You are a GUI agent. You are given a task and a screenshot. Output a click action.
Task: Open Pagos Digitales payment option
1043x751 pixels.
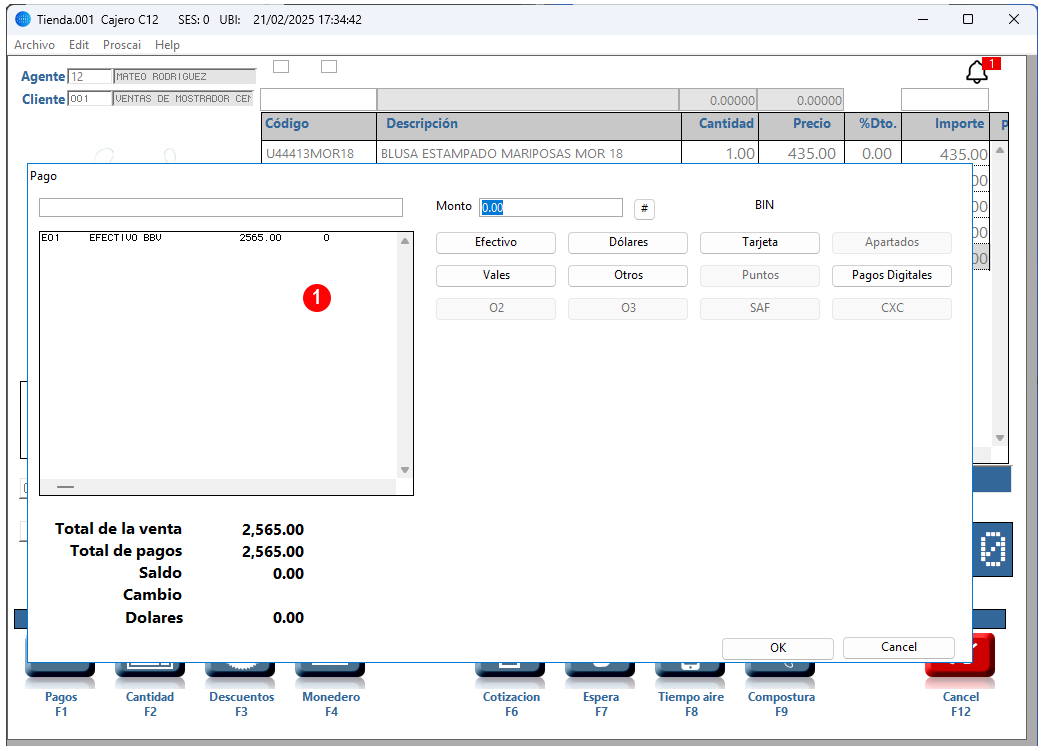coord(892,275)
